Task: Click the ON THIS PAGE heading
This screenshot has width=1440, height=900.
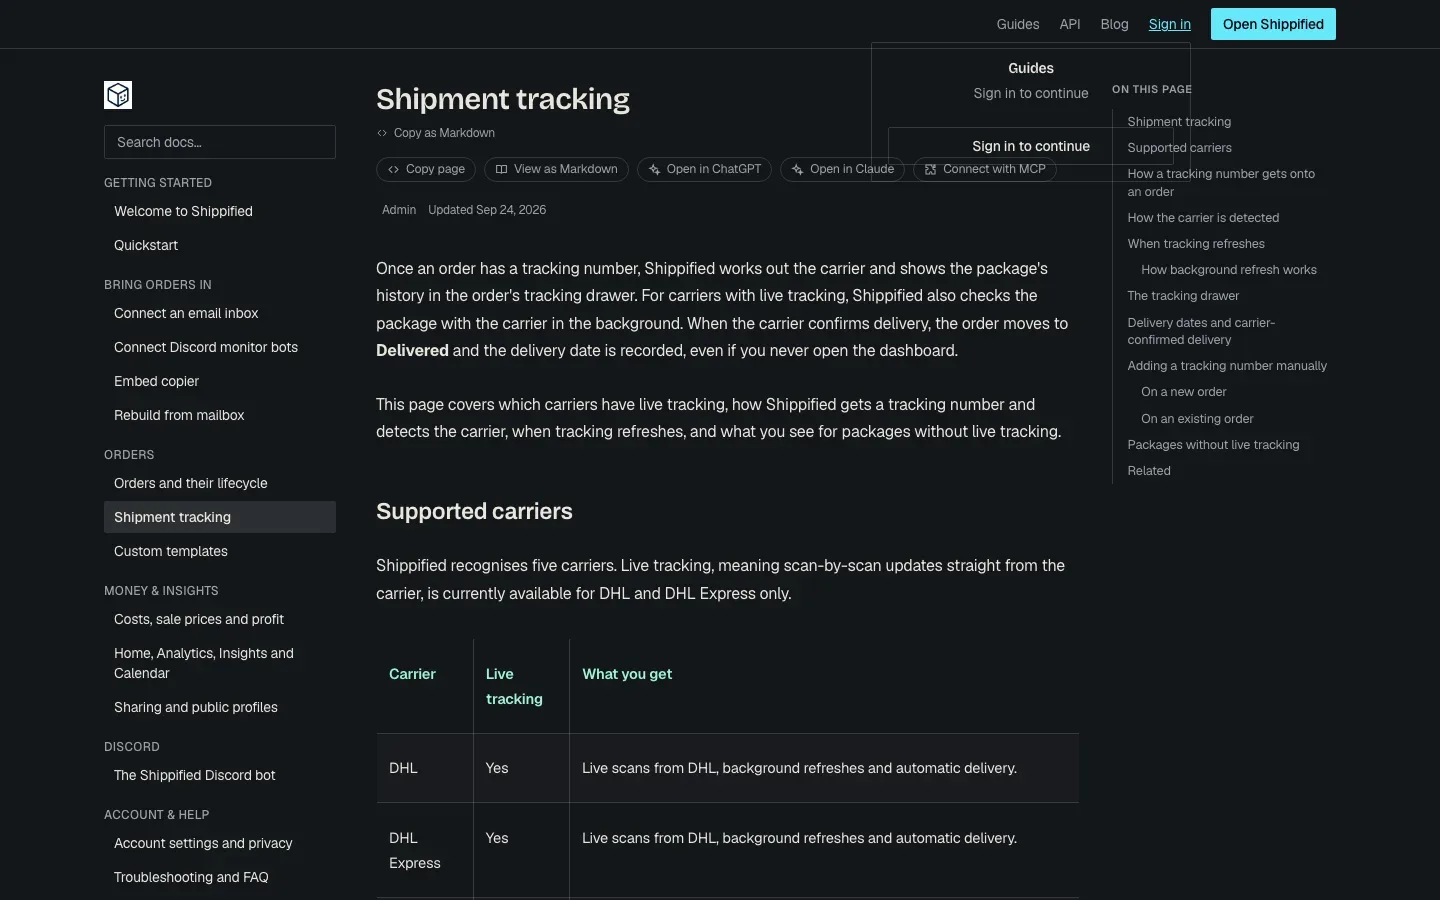Action: click(1152, 89)
